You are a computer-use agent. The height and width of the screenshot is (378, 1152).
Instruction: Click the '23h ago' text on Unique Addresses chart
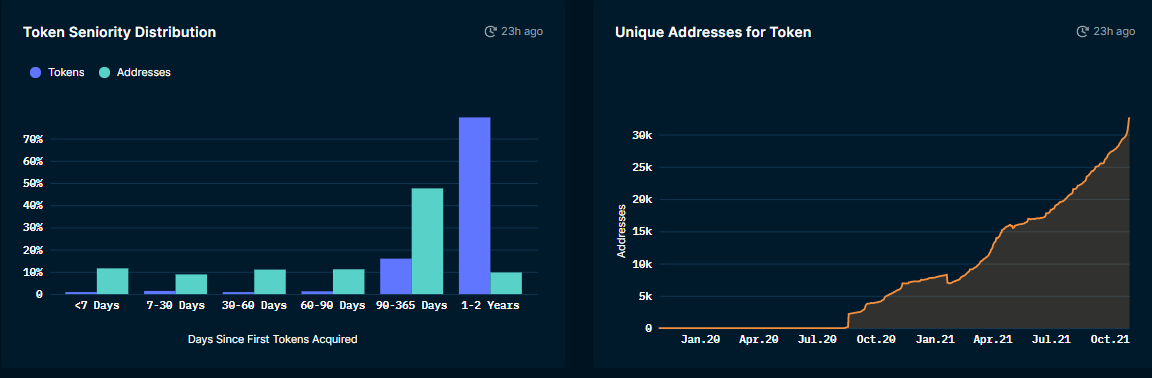pos(1115,32)
